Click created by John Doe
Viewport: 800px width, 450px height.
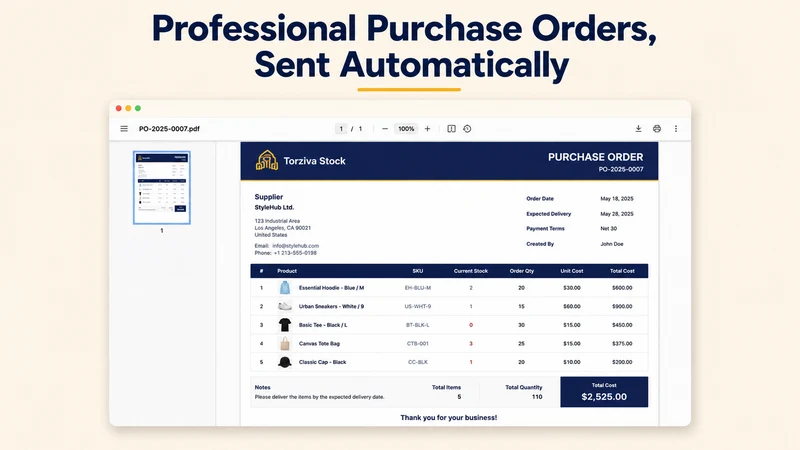pyautogui.click(x=612, y=244)
